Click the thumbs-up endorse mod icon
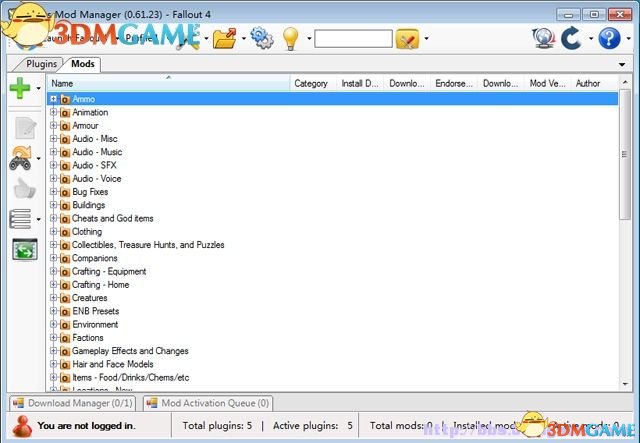 click(x=24, y=189)
